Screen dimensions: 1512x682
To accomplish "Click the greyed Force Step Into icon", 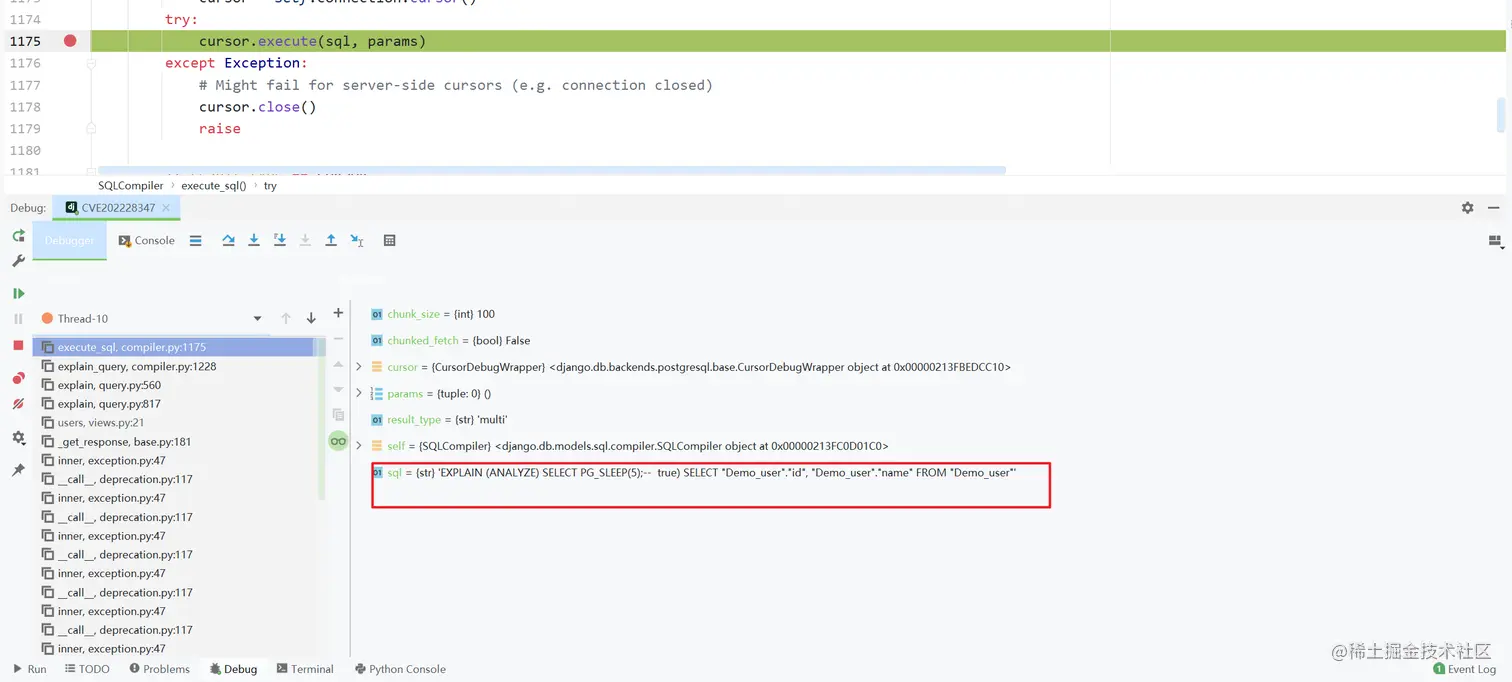I will [305, 240].
